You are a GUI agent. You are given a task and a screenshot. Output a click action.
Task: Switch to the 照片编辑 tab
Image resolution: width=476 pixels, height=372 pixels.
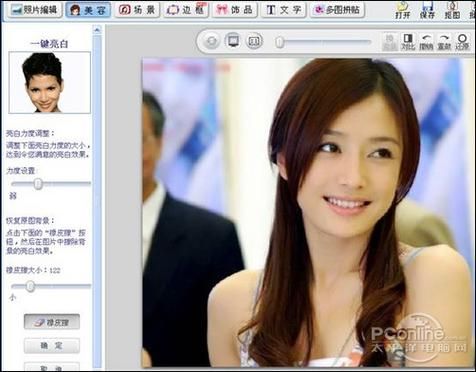pyautogui.click(x=35, y=10)
